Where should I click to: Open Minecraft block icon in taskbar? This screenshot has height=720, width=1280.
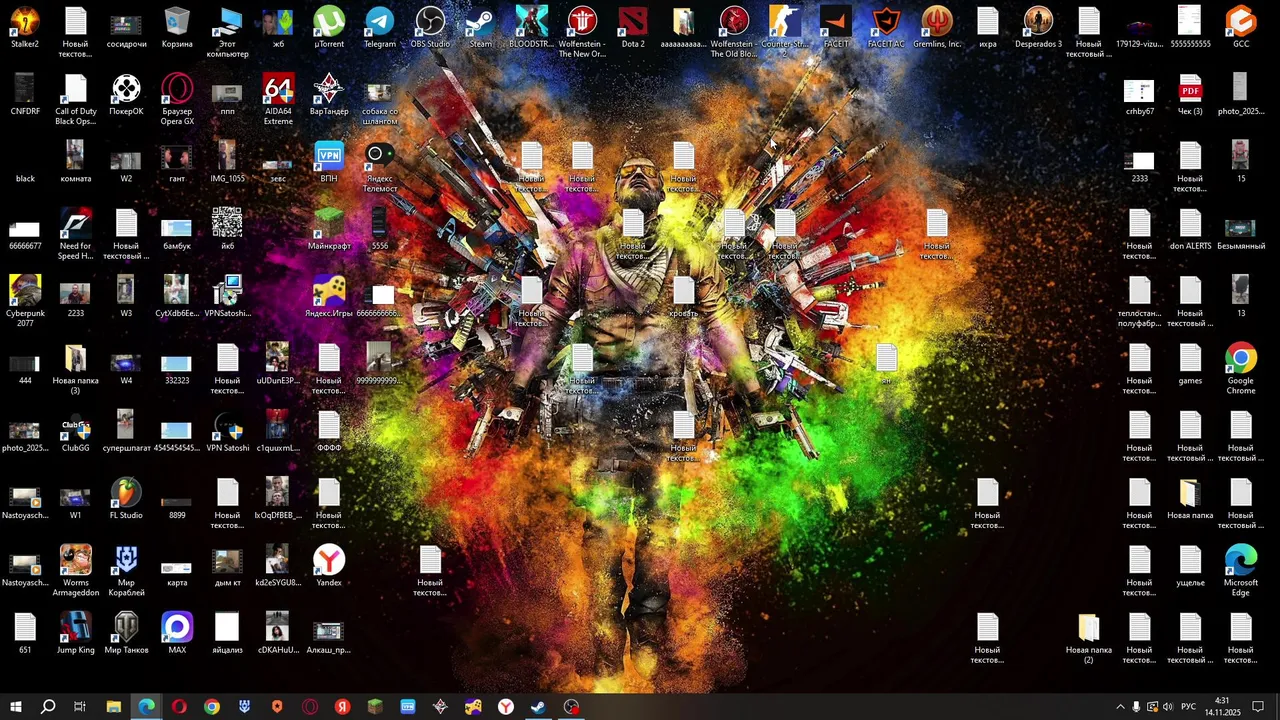(375, 707)
